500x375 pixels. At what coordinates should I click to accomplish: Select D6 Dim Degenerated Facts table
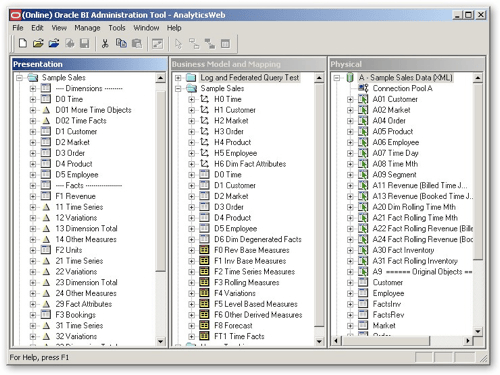pos(258,239)
